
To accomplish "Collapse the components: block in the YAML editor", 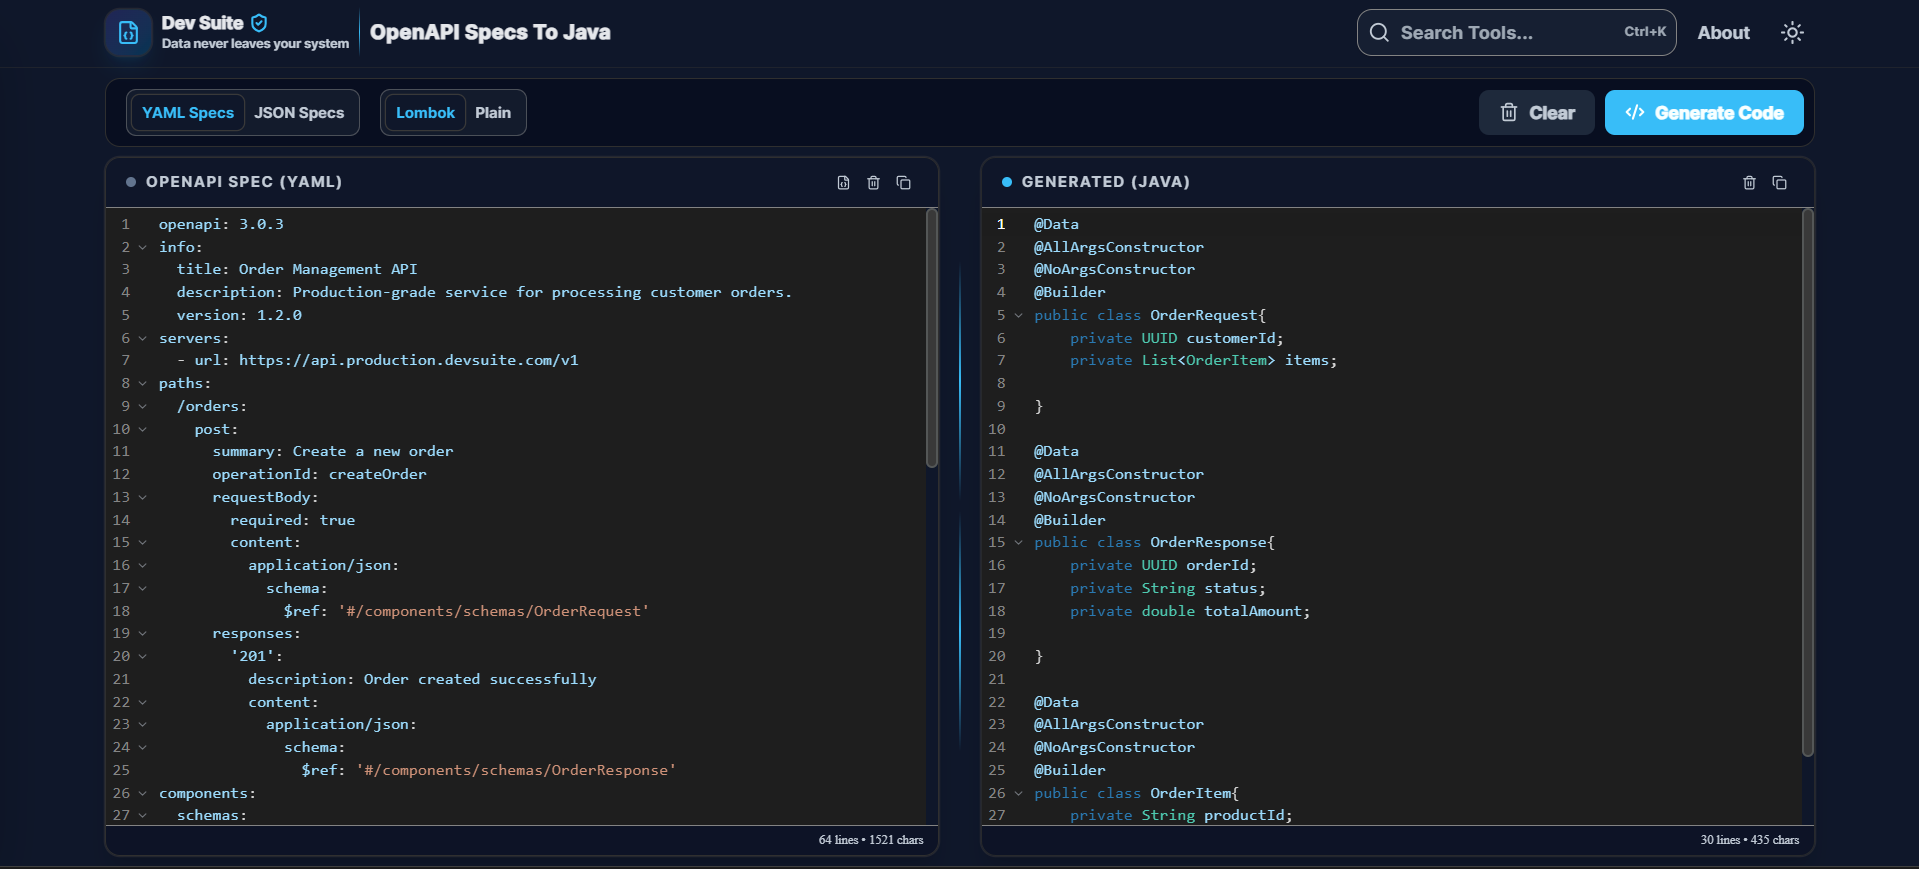I will pos(143,794).
